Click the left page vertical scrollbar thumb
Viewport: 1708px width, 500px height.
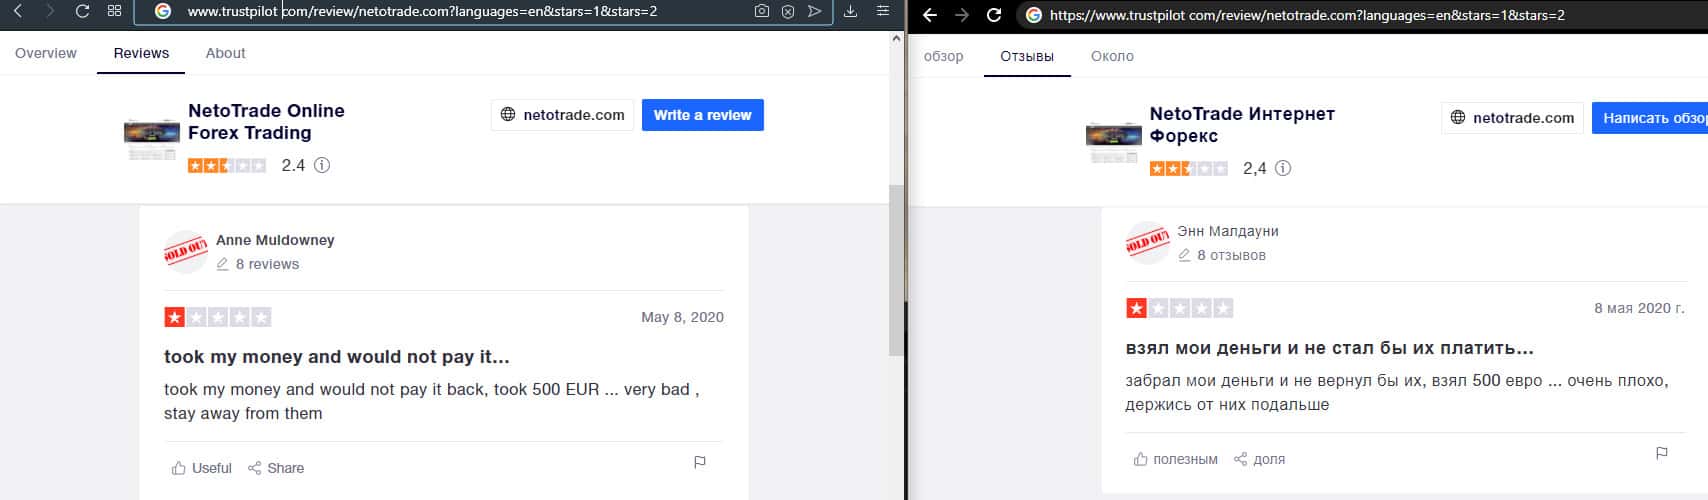point(896,270)
